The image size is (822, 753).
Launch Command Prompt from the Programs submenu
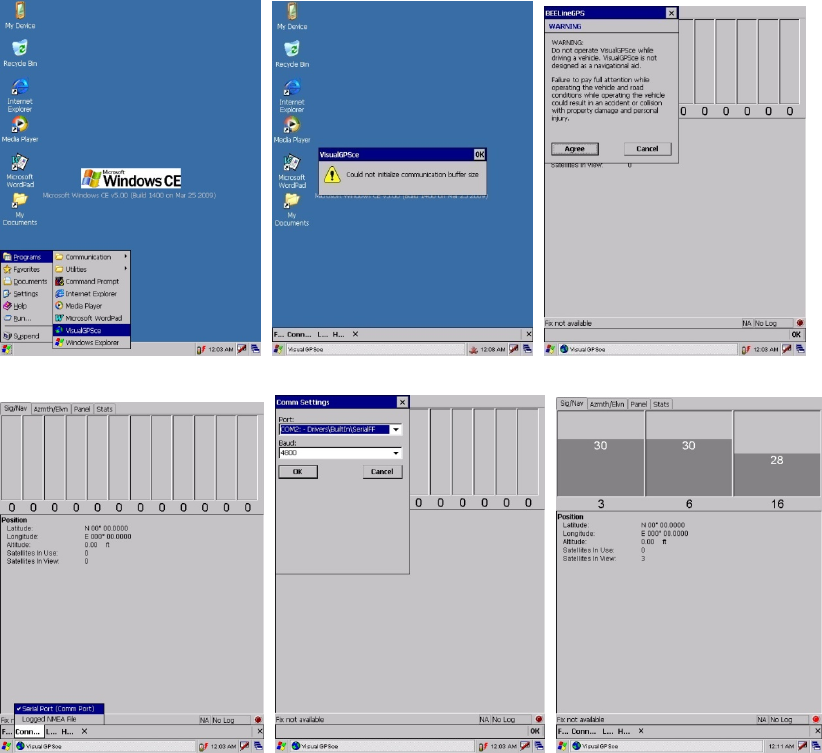click(x=92, y=282)
